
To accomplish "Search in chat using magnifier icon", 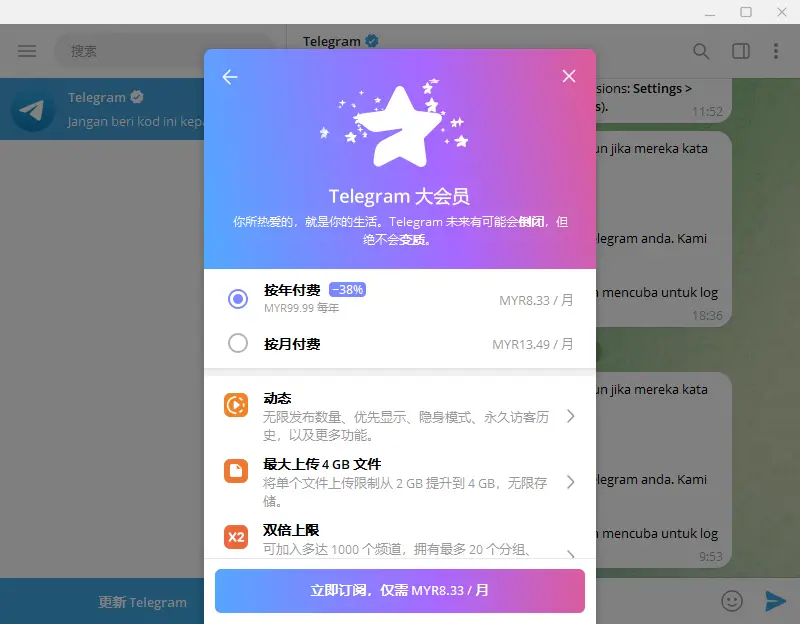I will coord(701,51).
